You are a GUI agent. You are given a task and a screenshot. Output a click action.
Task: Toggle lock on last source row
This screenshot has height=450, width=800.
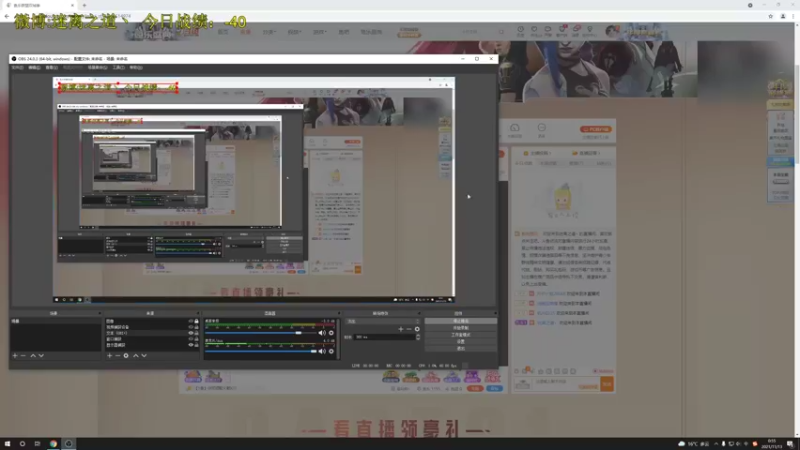(196, 345)
